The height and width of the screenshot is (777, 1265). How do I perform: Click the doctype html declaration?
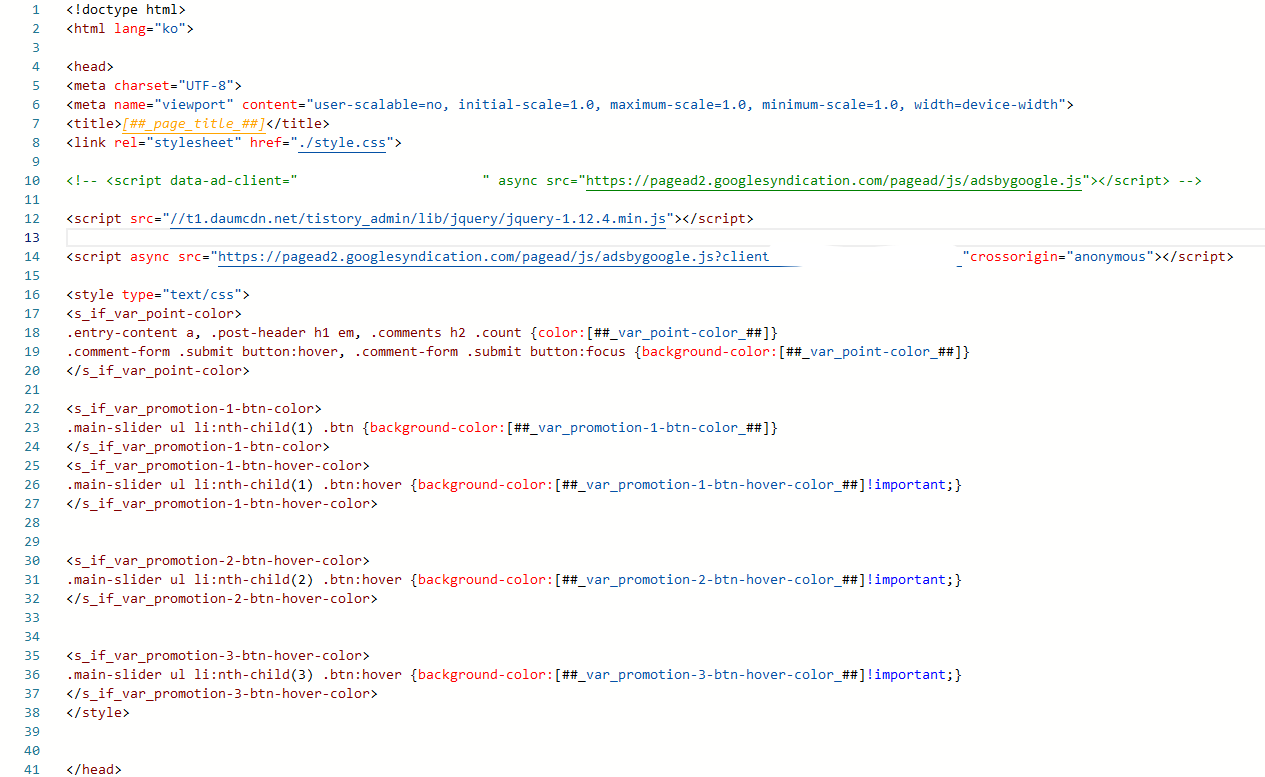126,9
